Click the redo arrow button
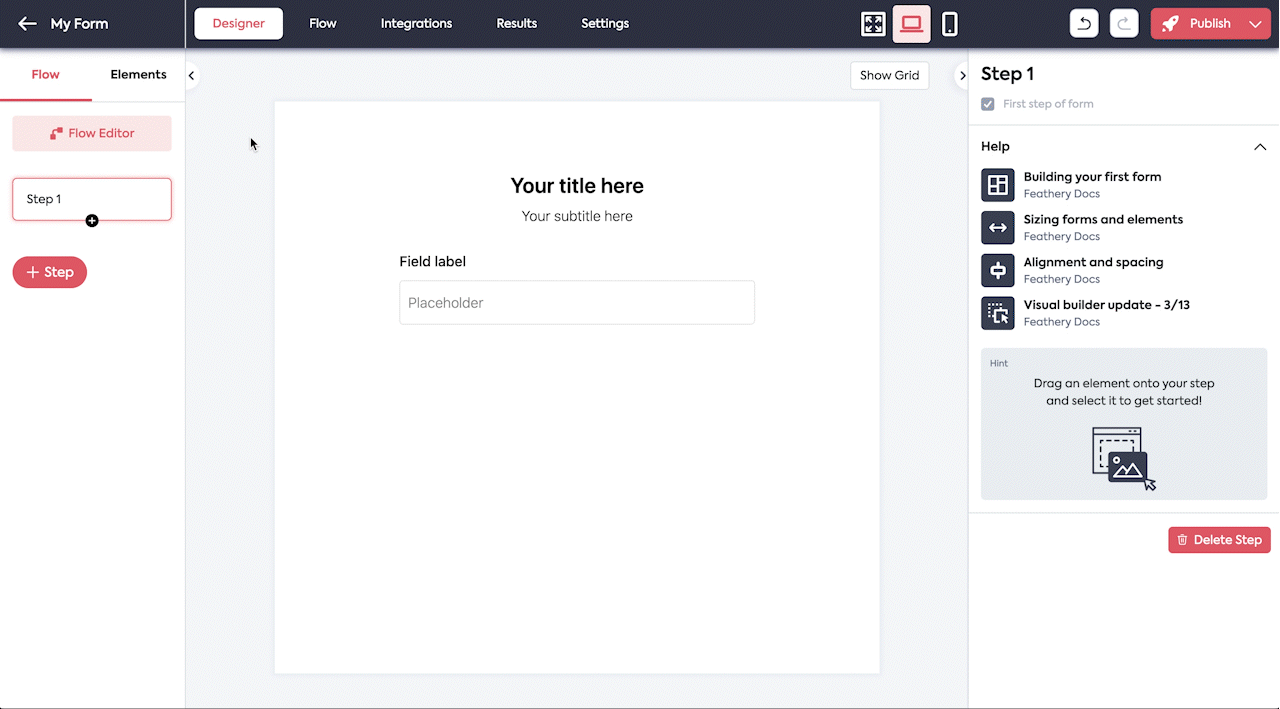 point(1124,24)
